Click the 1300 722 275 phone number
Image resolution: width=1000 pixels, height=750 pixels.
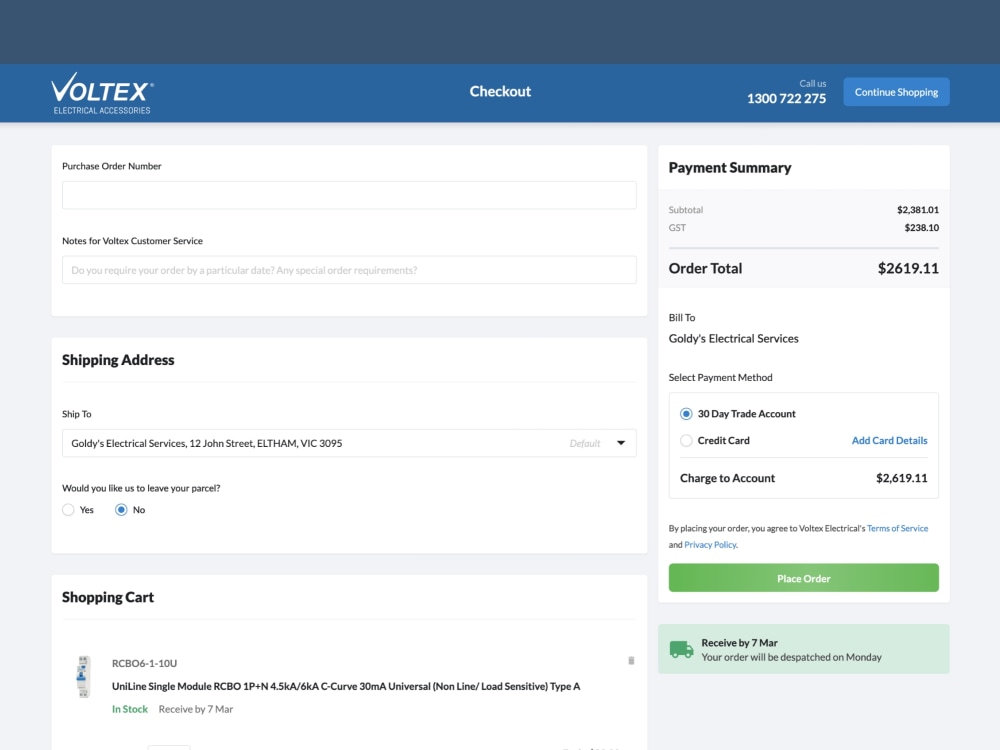tap(786, 99)
